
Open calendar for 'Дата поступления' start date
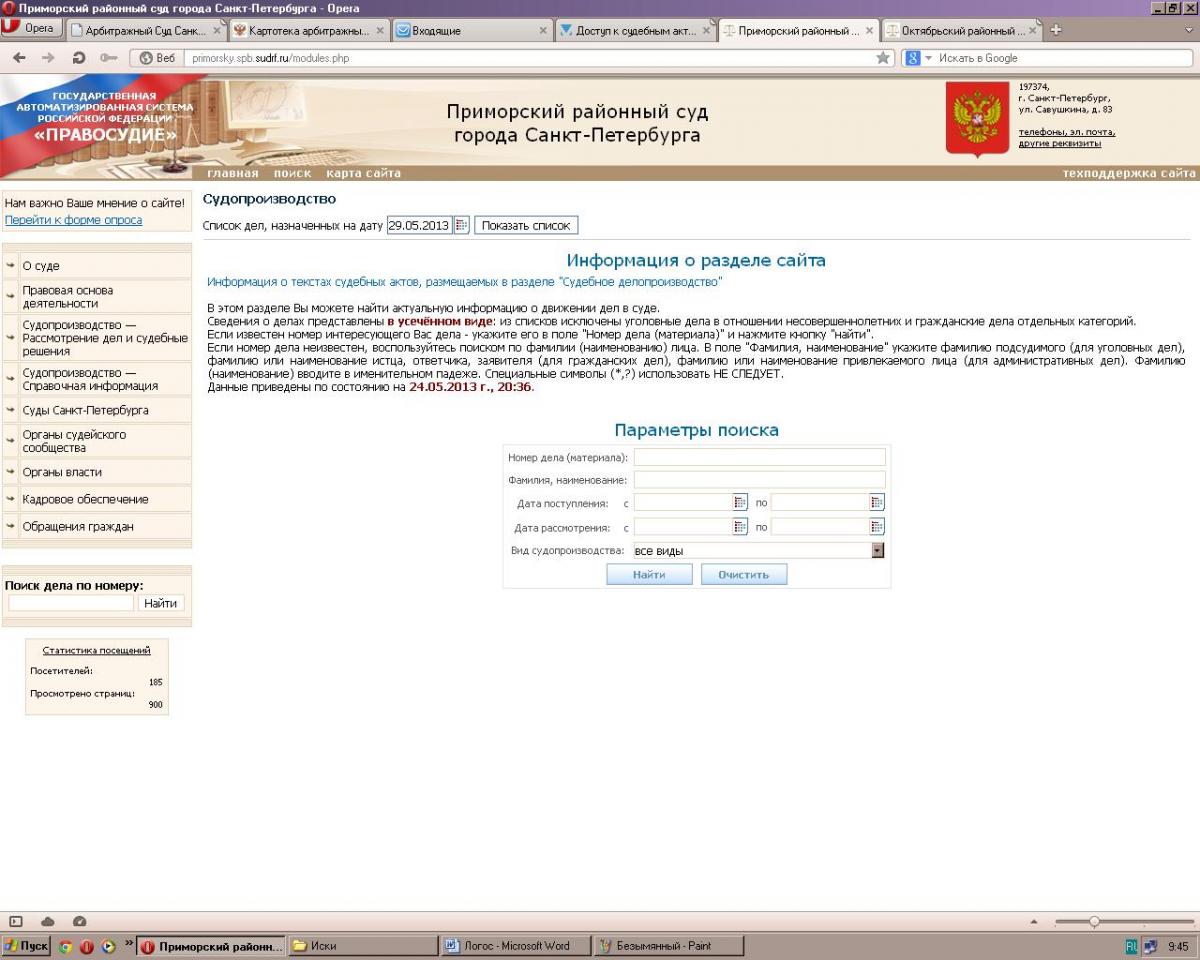tap(741, 502)
